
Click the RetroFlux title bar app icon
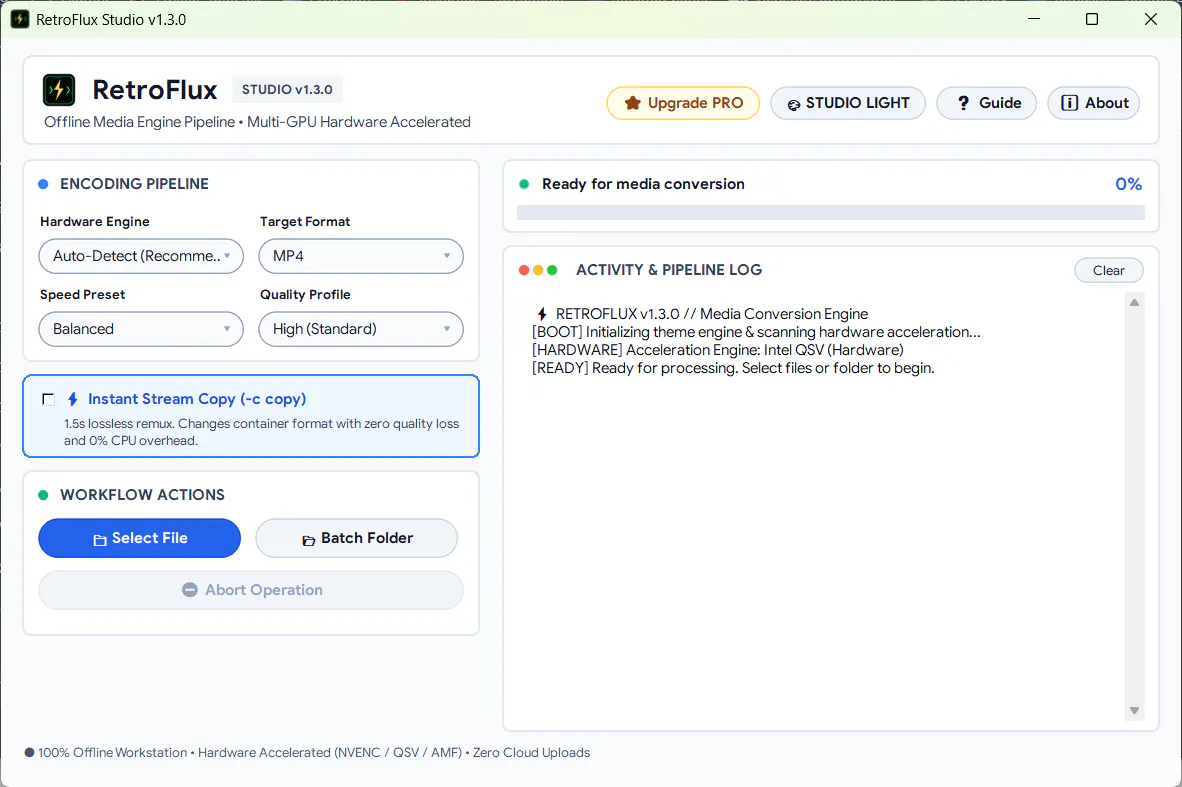[20, 20]
